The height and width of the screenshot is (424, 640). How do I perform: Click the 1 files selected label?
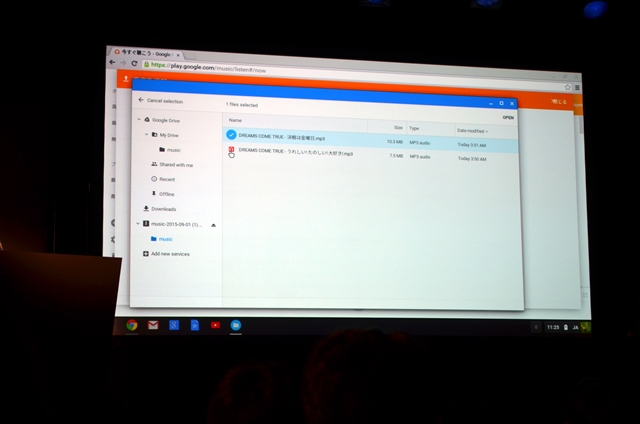(x=242, y=104)
